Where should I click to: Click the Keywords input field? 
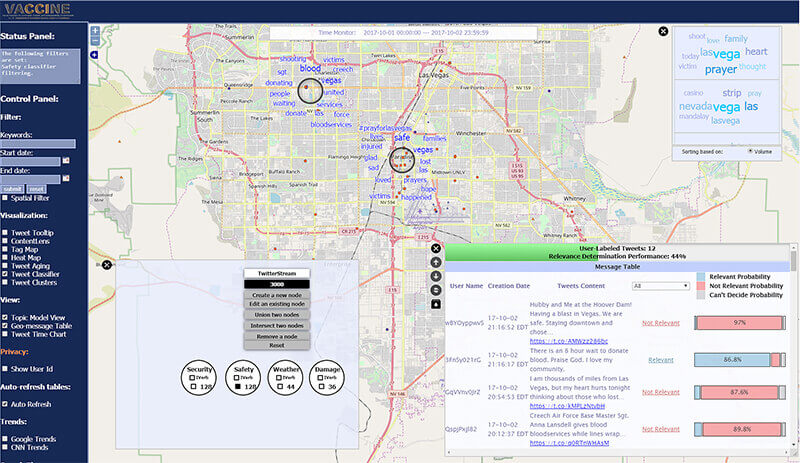38,145
